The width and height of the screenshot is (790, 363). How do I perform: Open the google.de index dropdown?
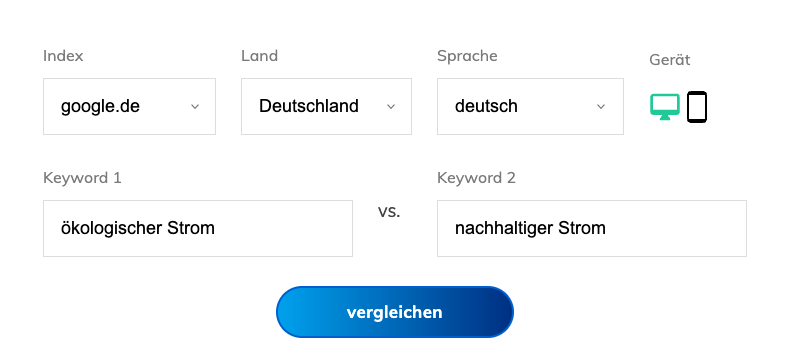[x=129, y=106]
